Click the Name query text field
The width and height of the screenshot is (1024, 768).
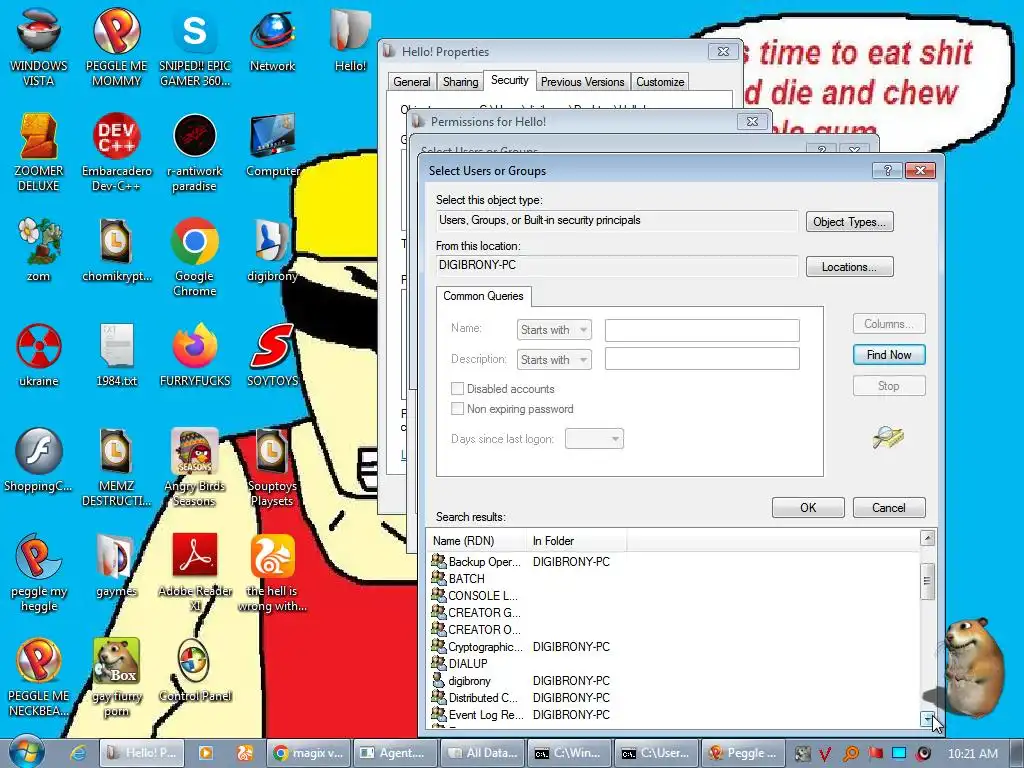tap(702, 330)
